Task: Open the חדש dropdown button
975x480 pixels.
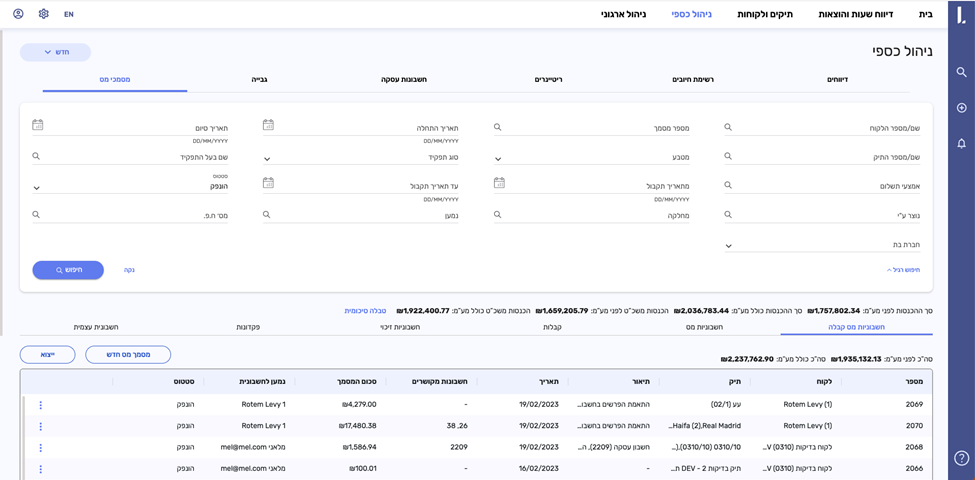Action: tap(55, 52)
